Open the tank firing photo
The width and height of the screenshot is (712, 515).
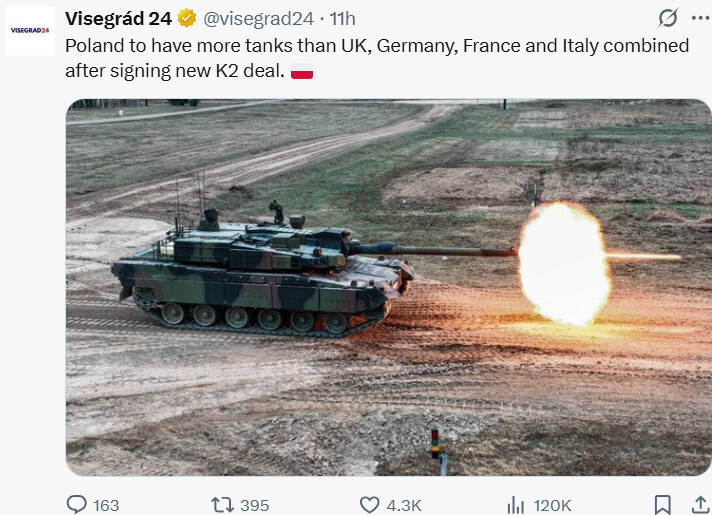point(389,287)
